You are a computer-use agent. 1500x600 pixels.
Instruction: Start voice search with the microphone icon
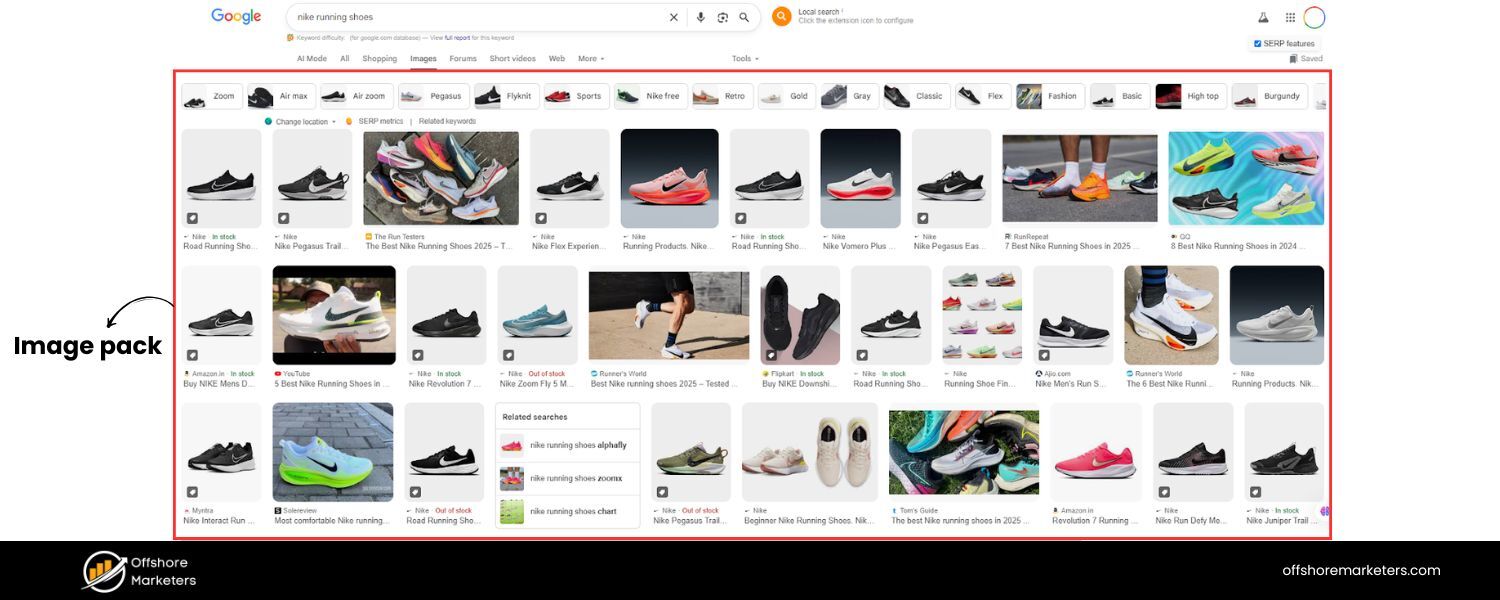coord(700,17)
